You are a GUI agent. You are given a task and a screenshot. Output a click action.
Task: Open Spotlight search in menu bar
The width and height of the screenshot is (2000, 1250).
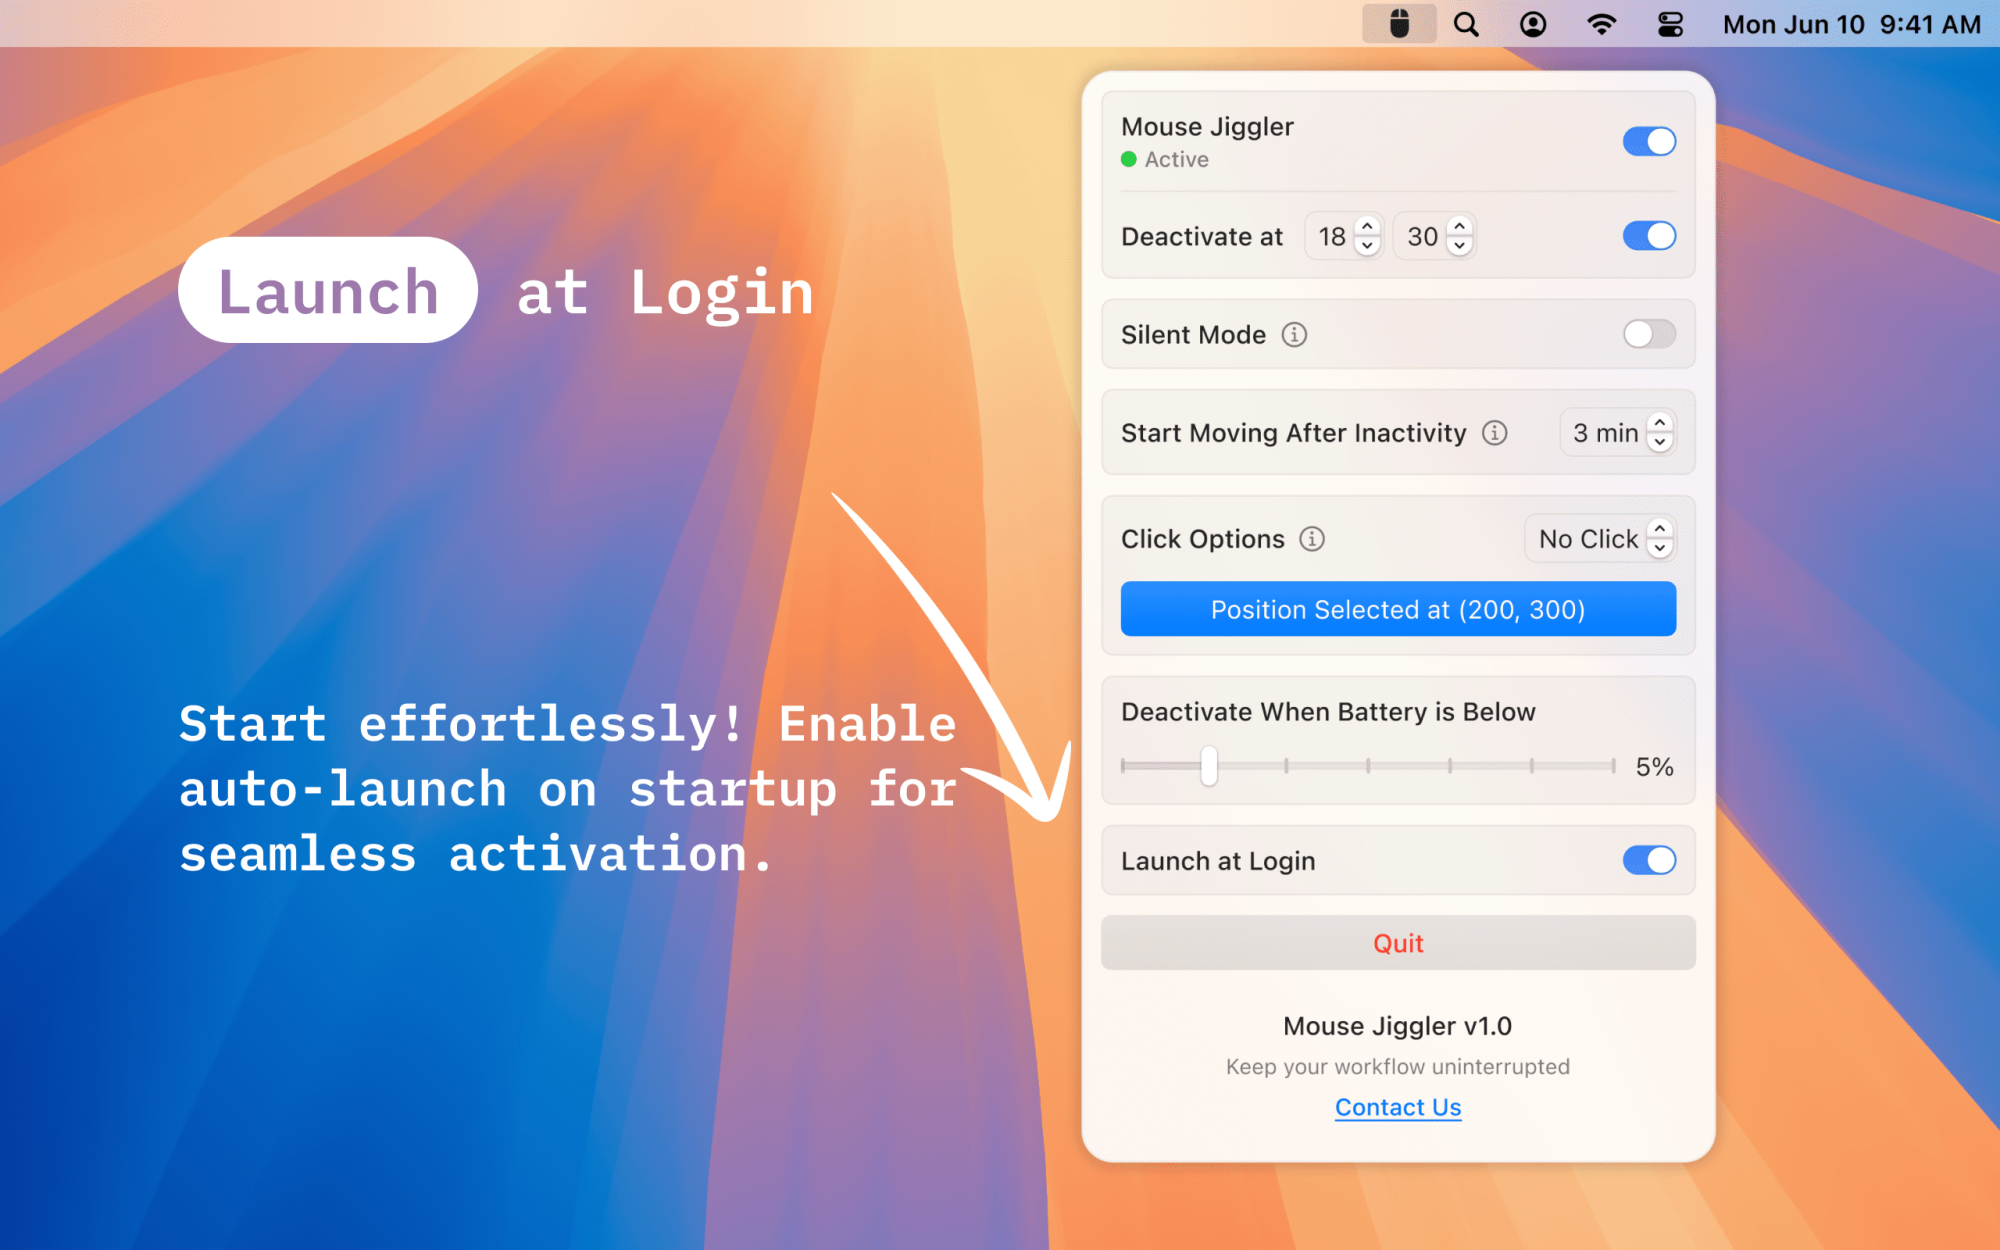click(x=1466, y=24)
